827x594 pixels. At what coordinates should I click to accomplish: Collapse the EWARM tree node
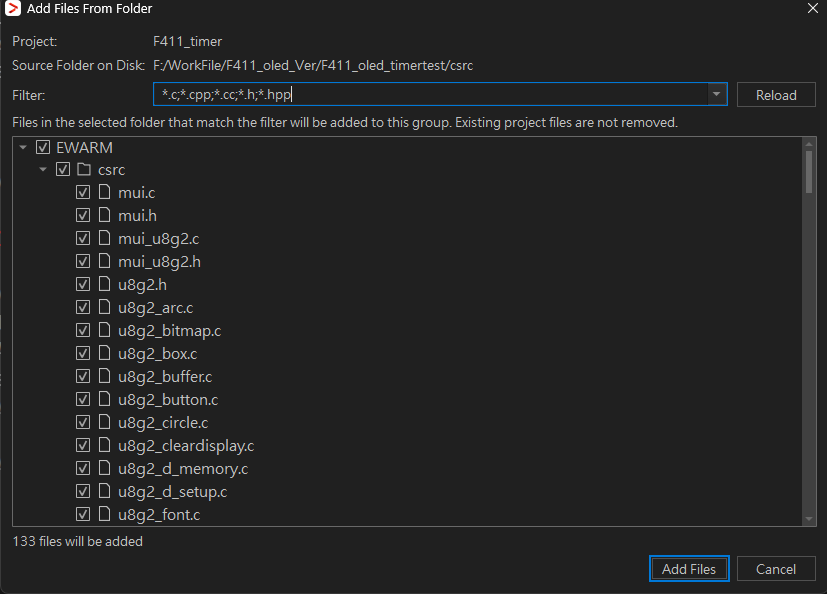coord(23,147)
